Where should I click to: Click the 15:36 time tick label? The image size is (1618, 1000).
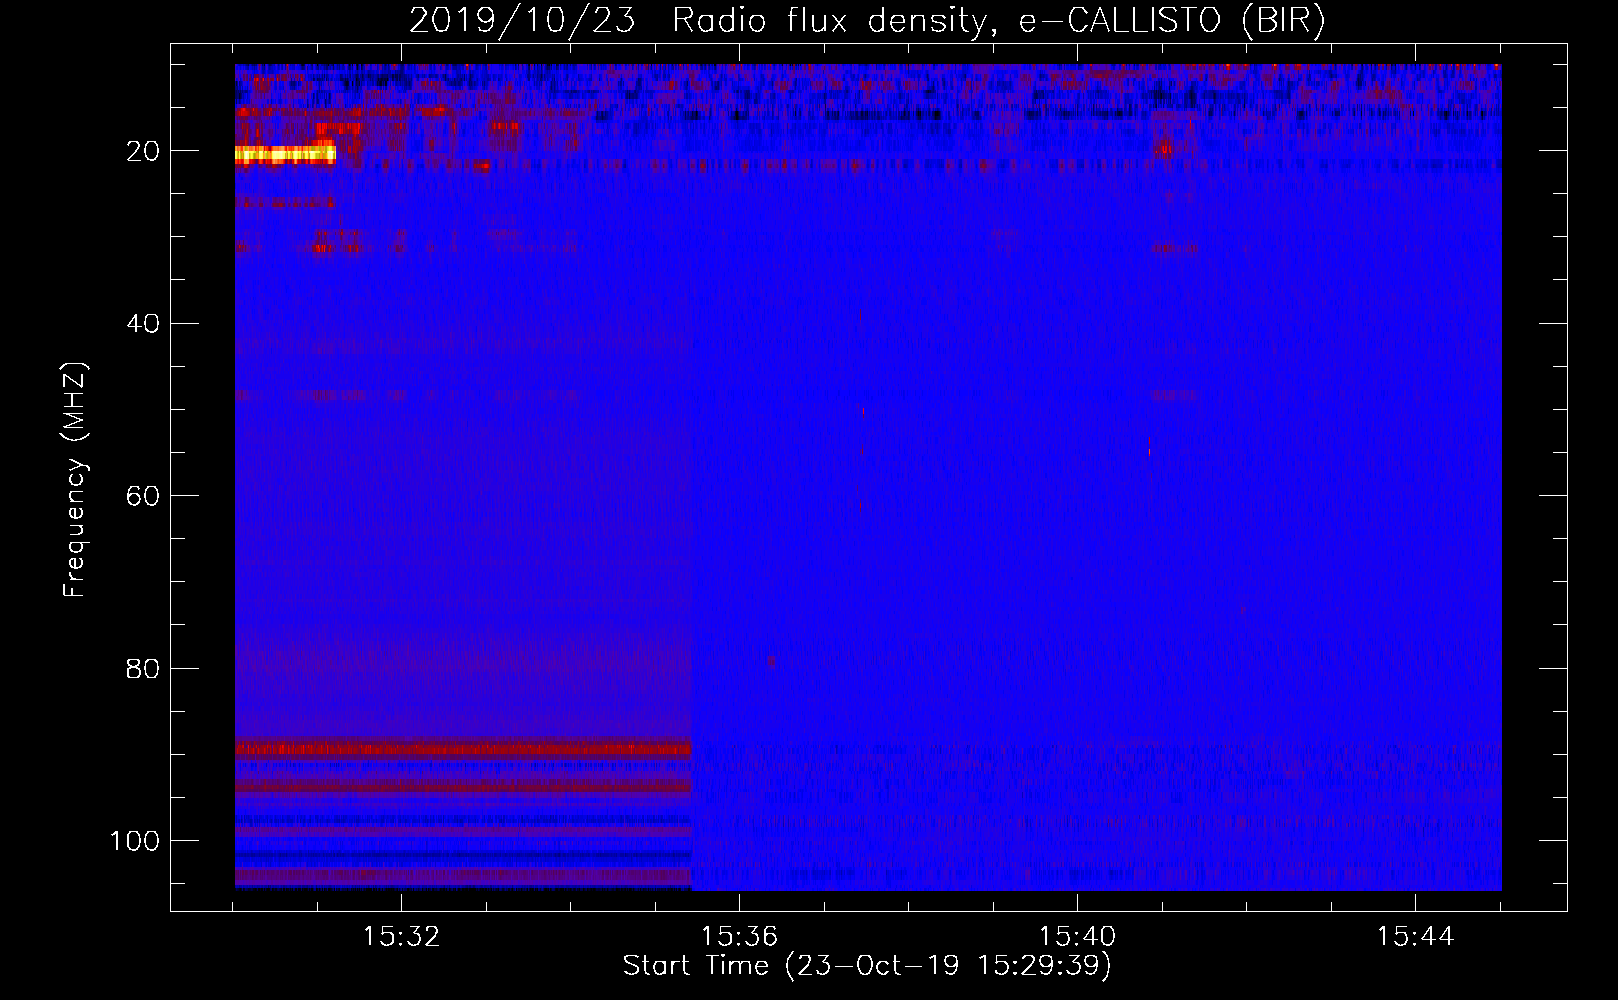[739, 937]
